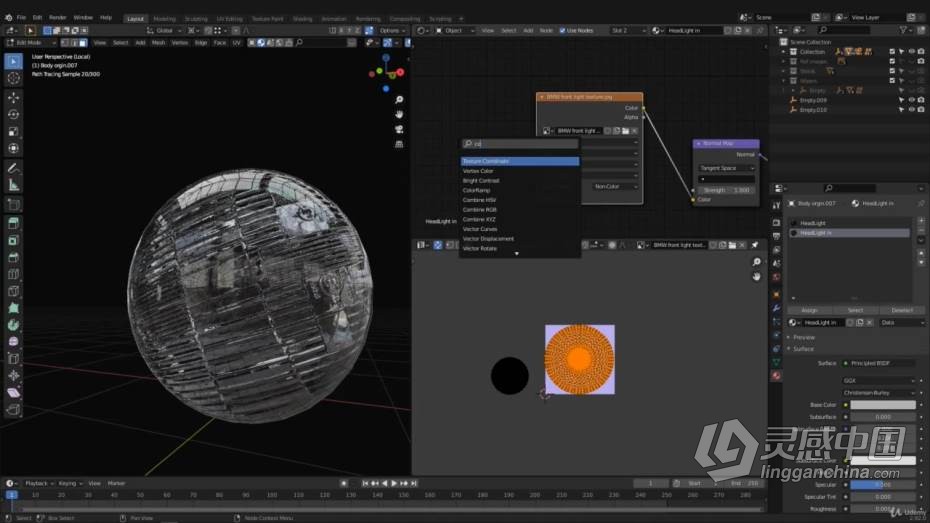The width and height of the screenshot is (930, 523).
Task: Select the Bevel tool
Action: tap(13, 257)
